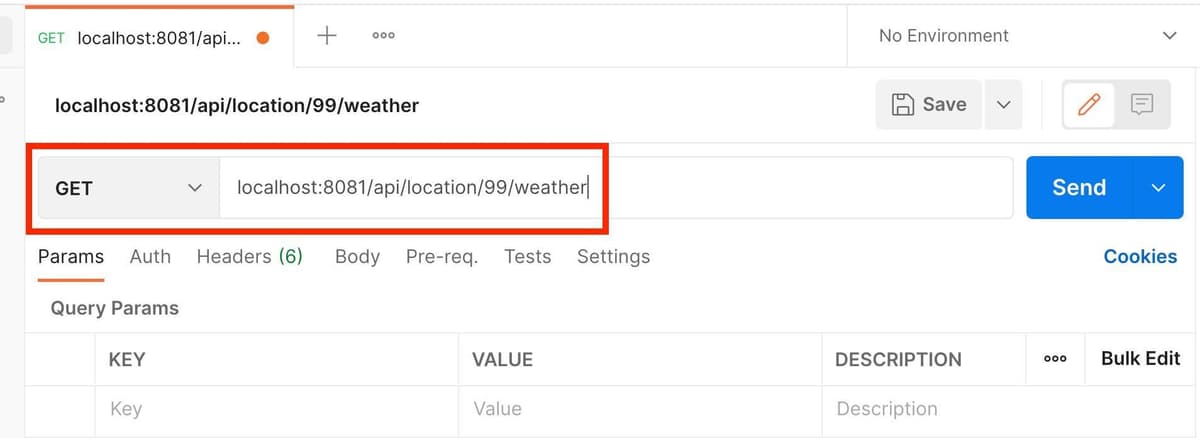The image size is (1200, 438).
Task: Click the orange unsaved dot on tab
Action: point(263,39)
